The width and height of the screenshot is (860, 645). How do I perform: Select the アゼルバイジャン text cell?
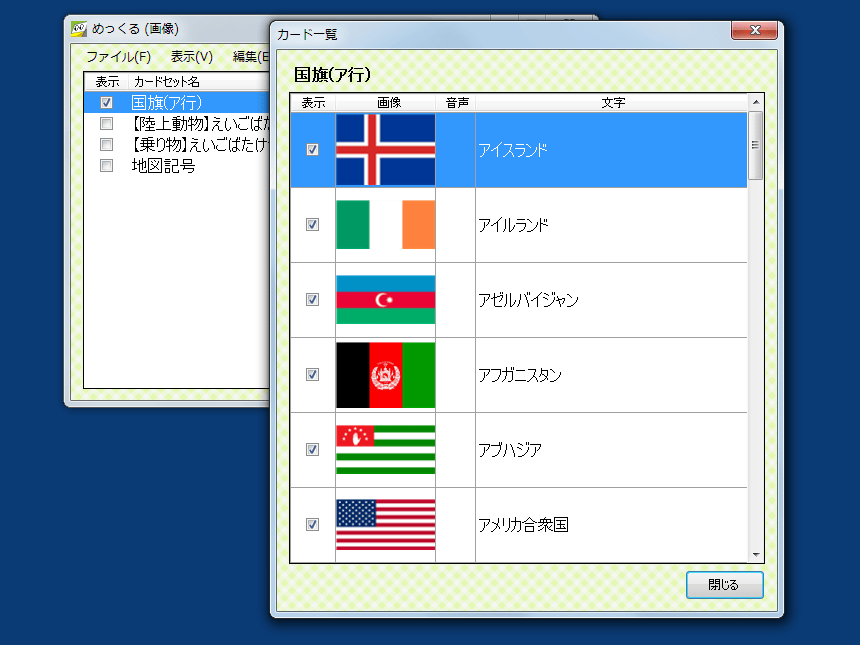[612, 300]
